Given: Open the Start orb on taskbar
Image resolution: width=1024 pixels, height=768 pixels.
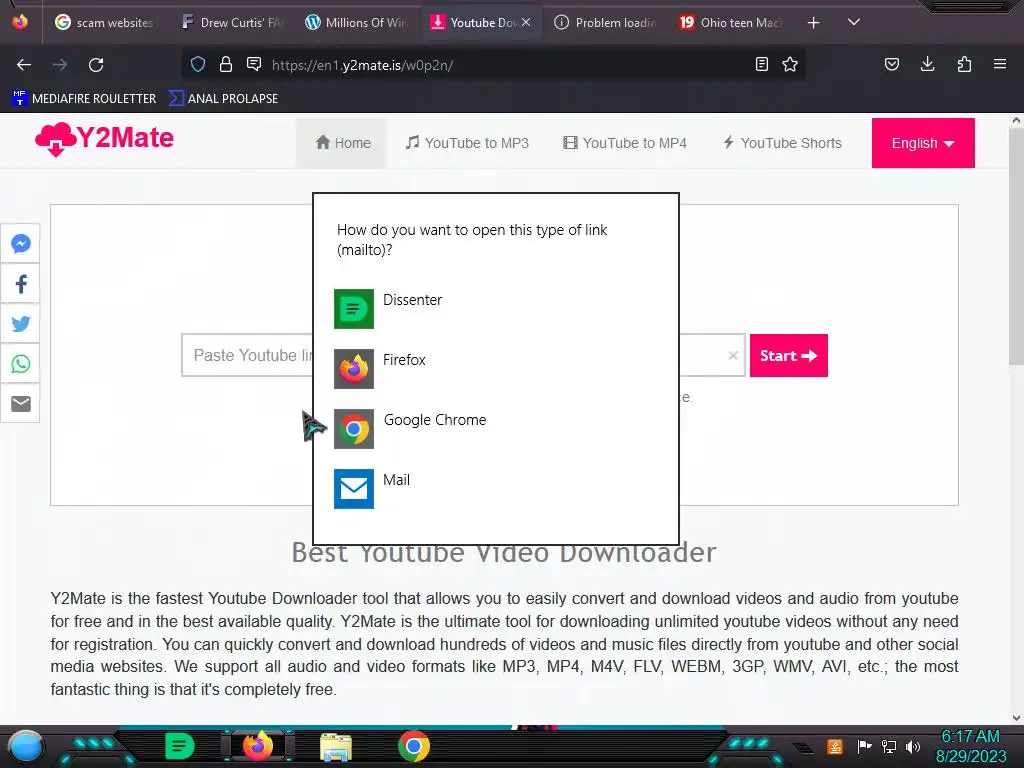Looking at the screenshot, I should click(25, 747).
